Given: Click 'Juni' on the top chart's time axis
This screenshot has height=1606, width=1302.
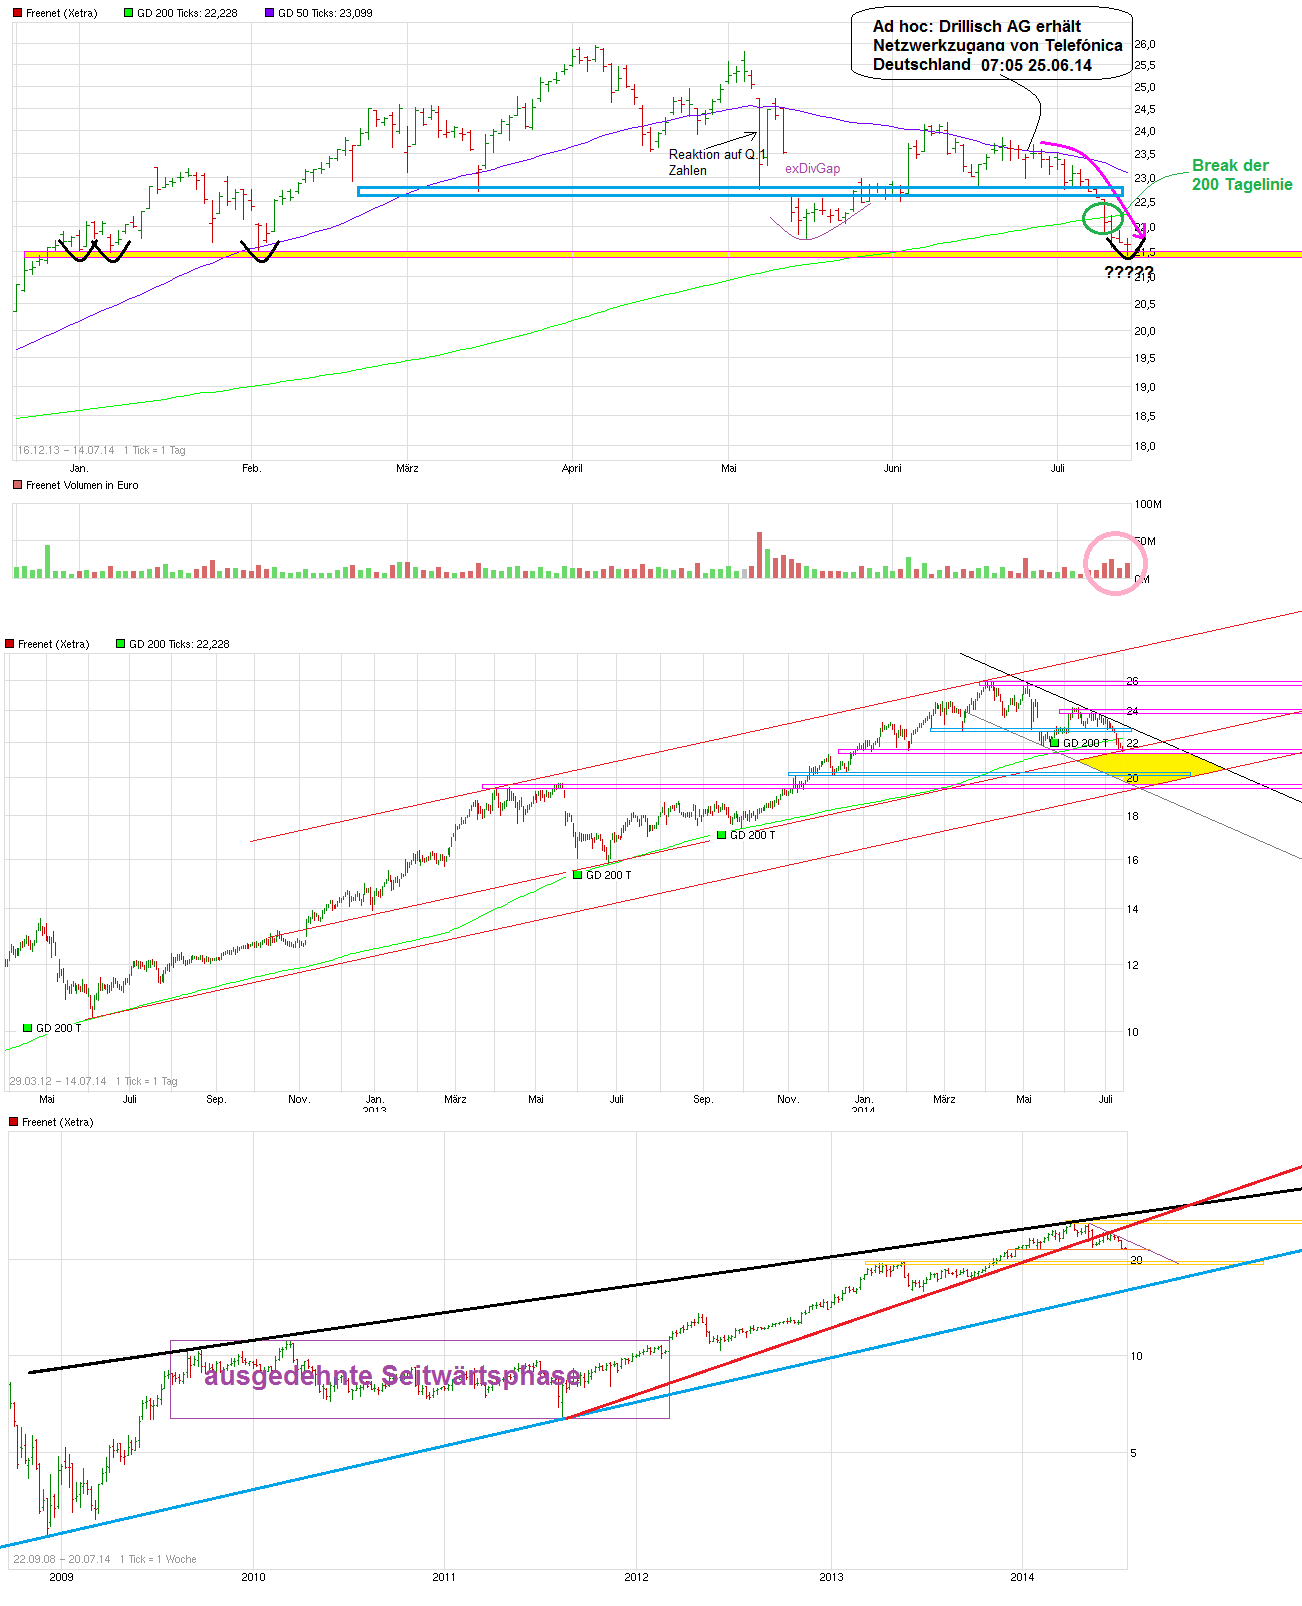Looking at the screenshot, I should 893,468.
